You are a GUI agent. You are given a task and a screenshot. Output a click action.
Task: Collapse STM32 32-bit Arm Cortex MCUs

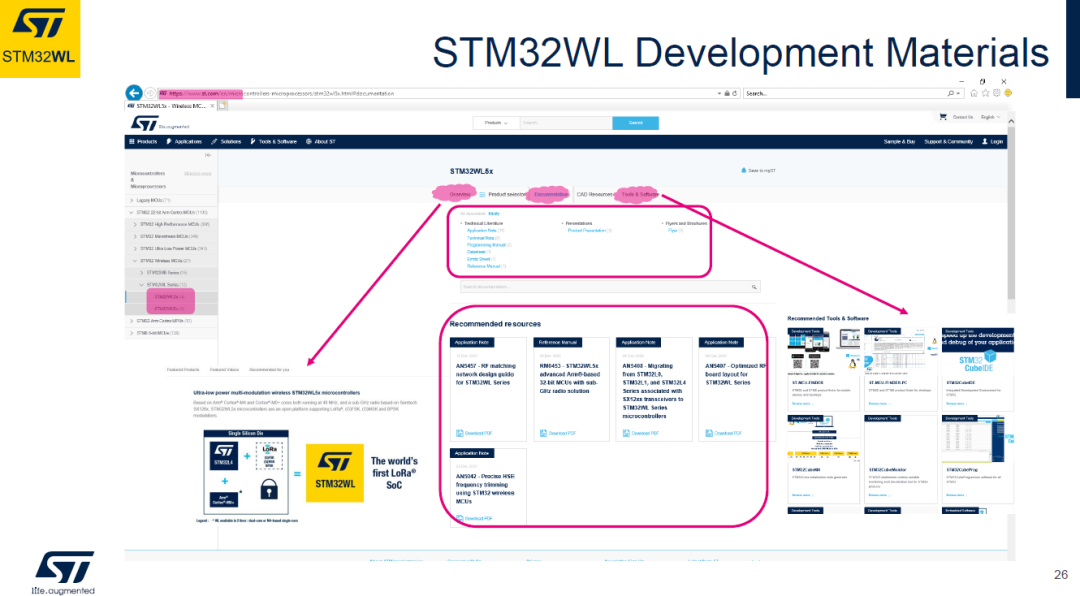tap(132, 212)
